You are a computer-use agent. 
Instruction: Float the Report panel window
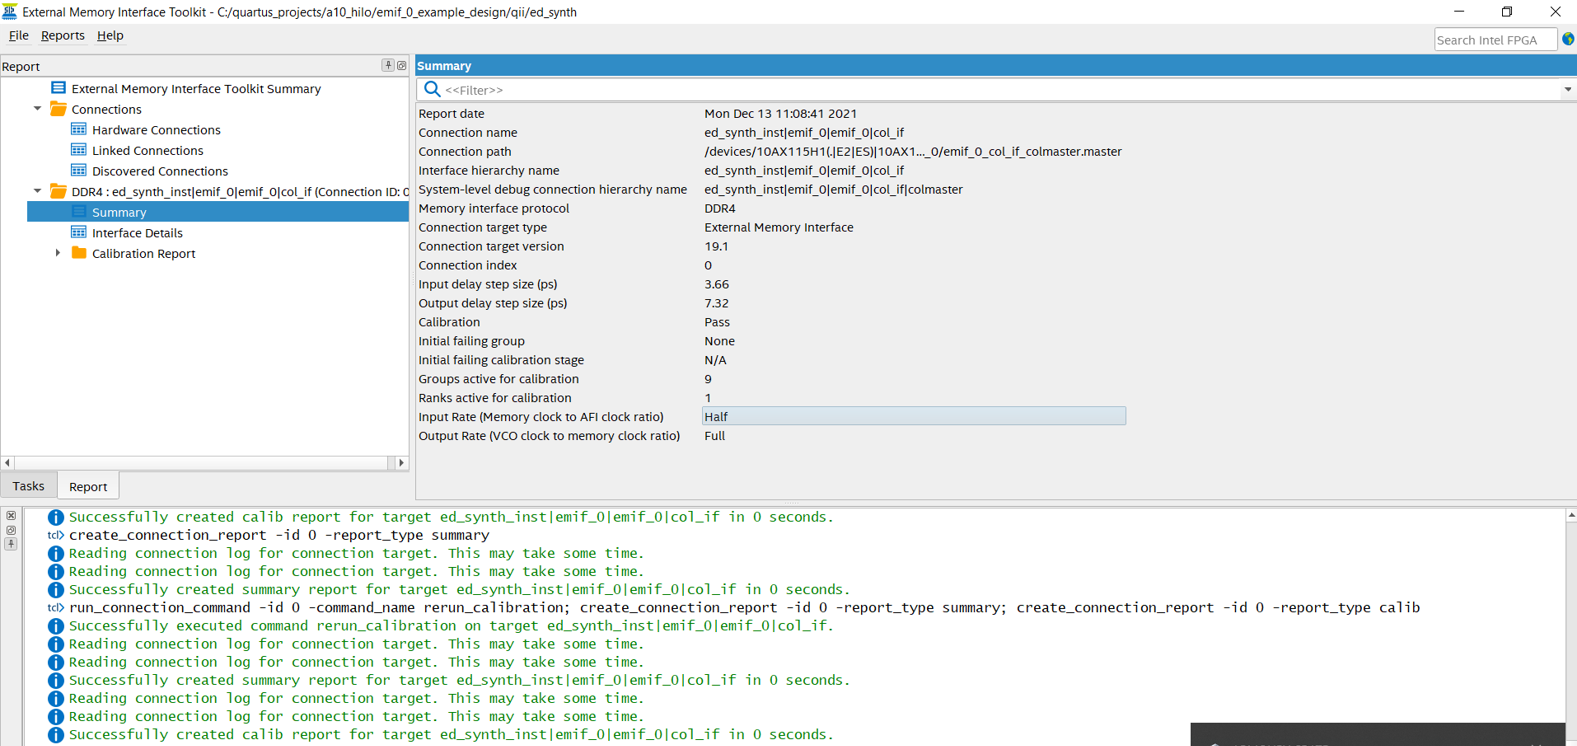[402, 66]
